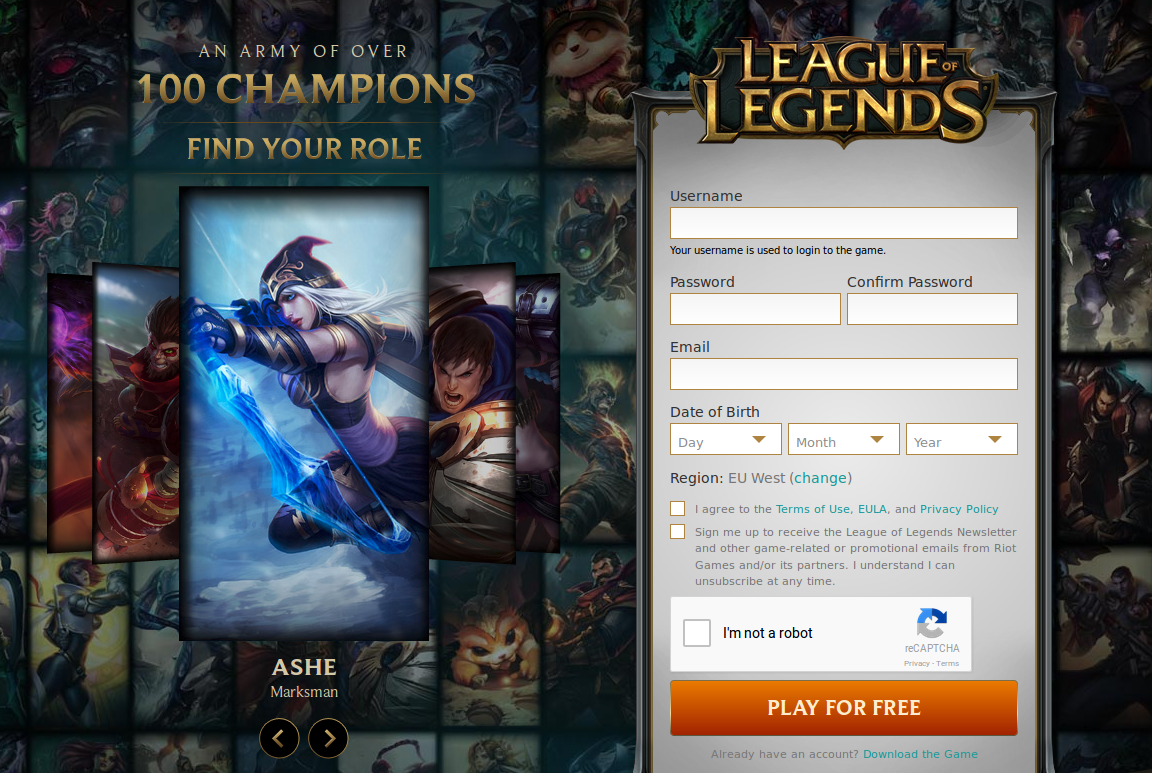The image size is (1152, 773).
Task: Show the previous champion with left arrow
Action: coord(279,738)
